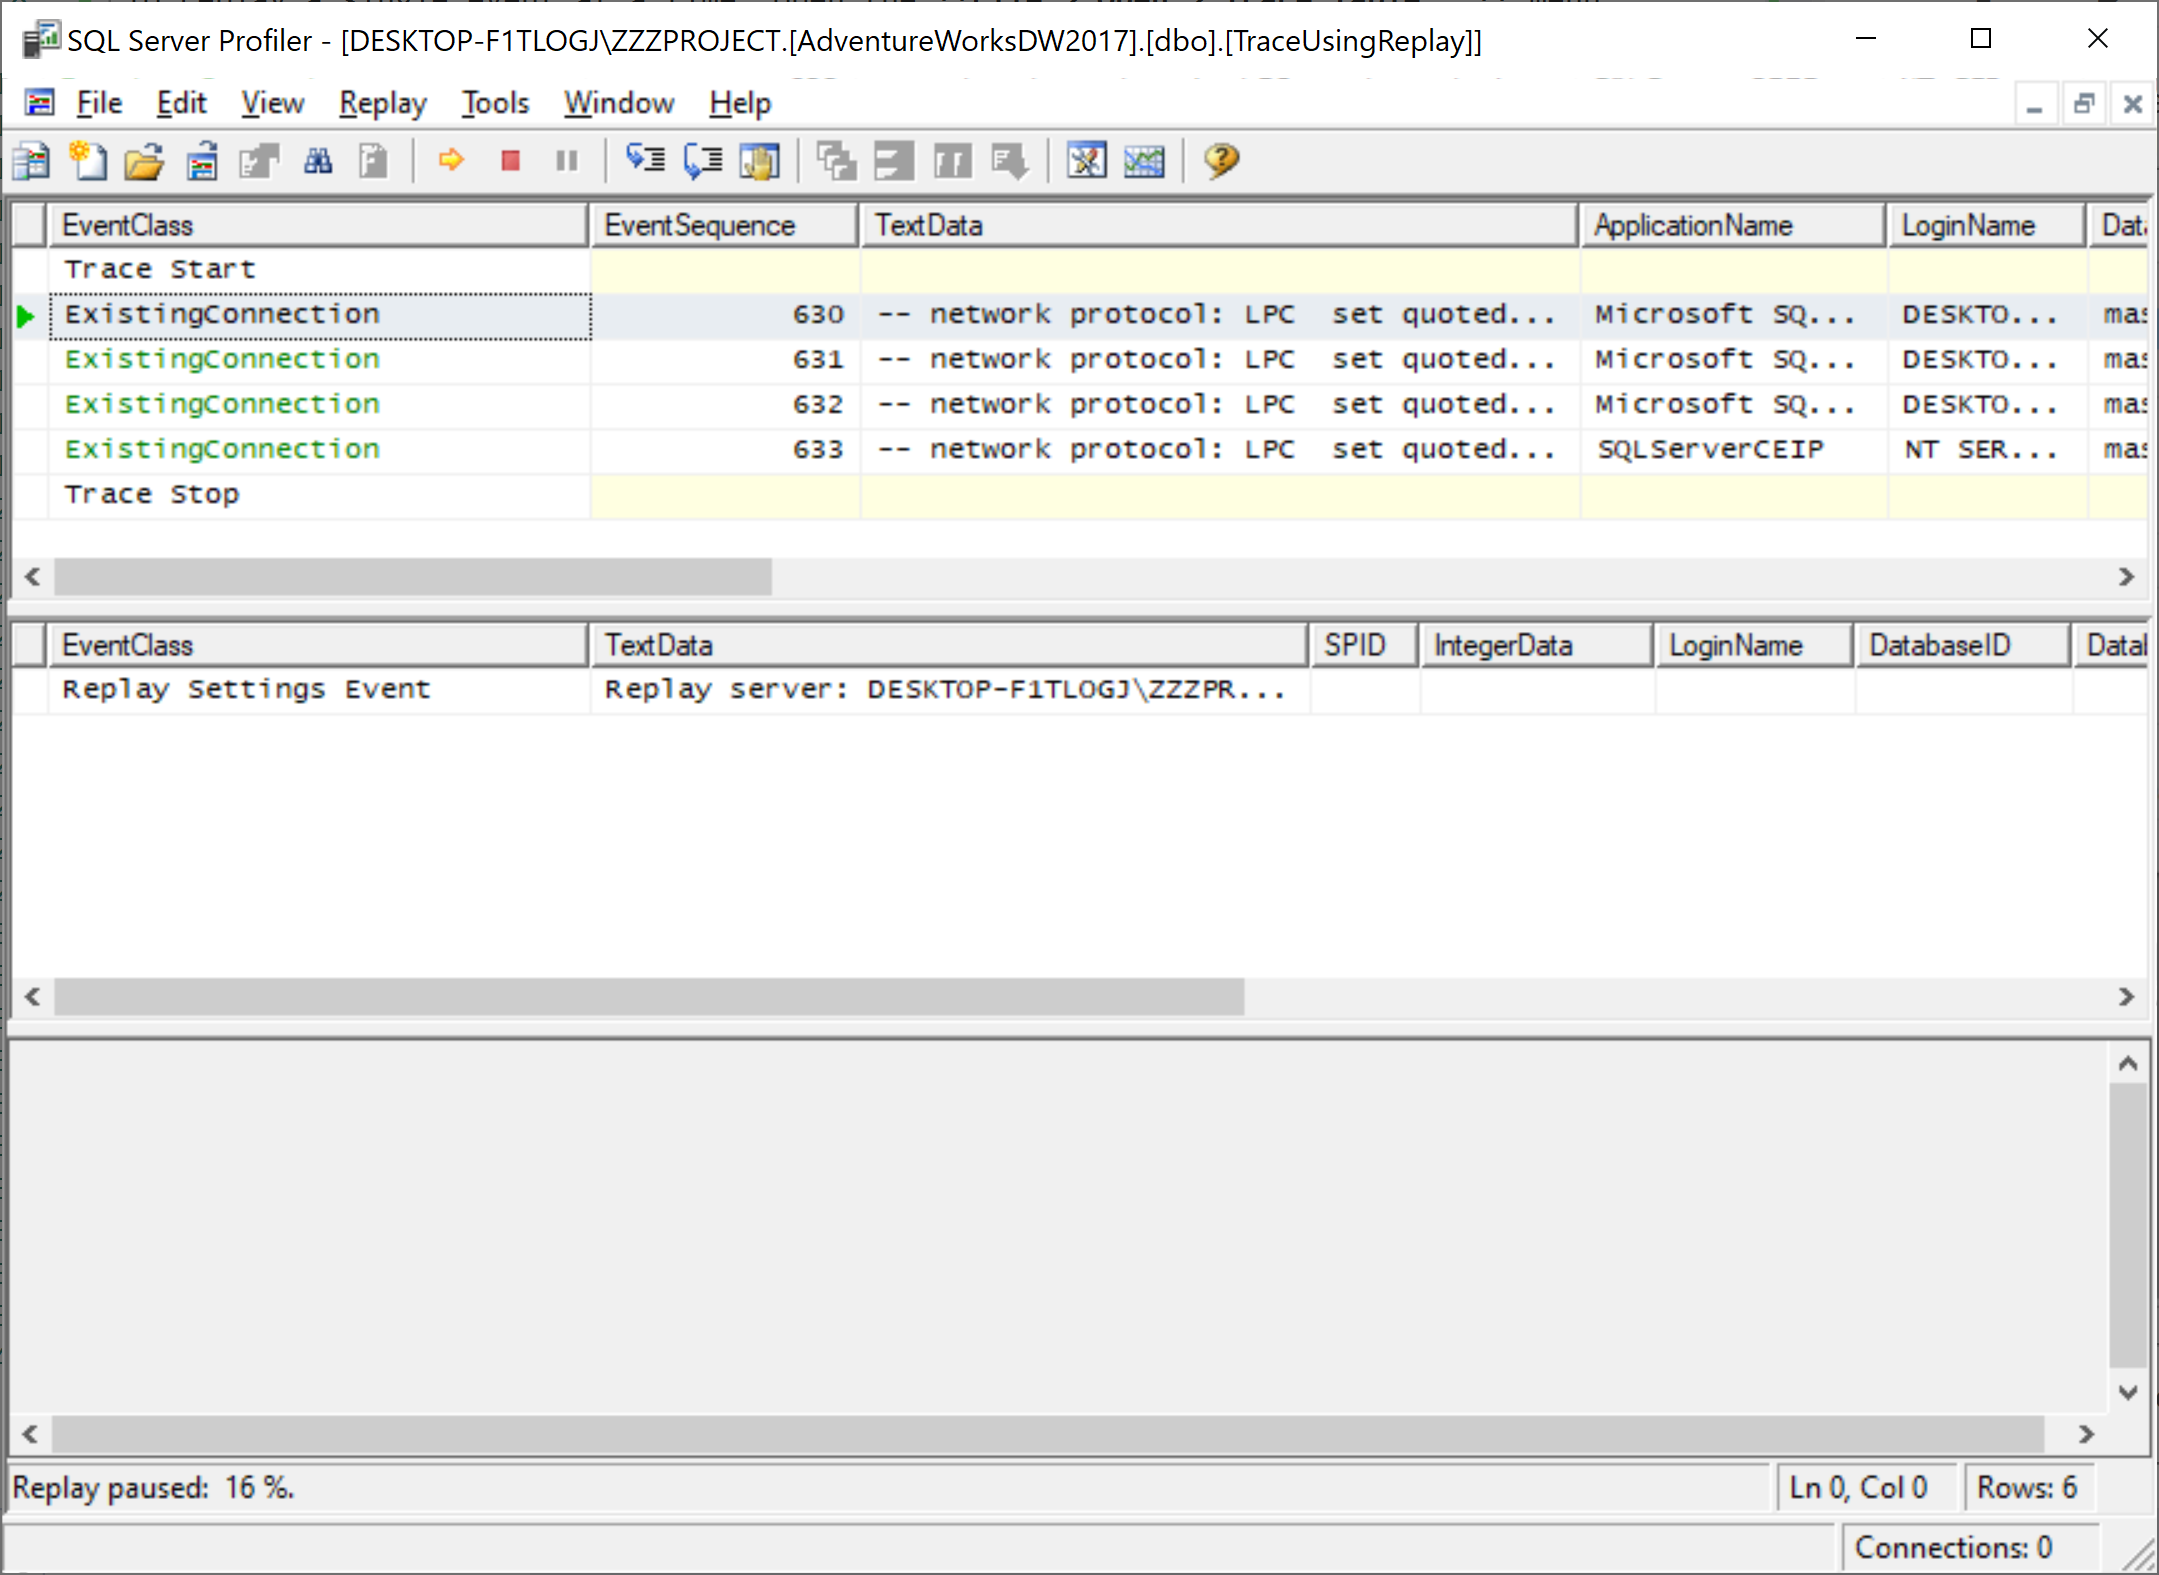Image resolution: width=2159 pixels, height=1575 pixels.
Task: Open the Performance Monitor chart icon
Action: pyautogui.click(x=1144, y=160)
